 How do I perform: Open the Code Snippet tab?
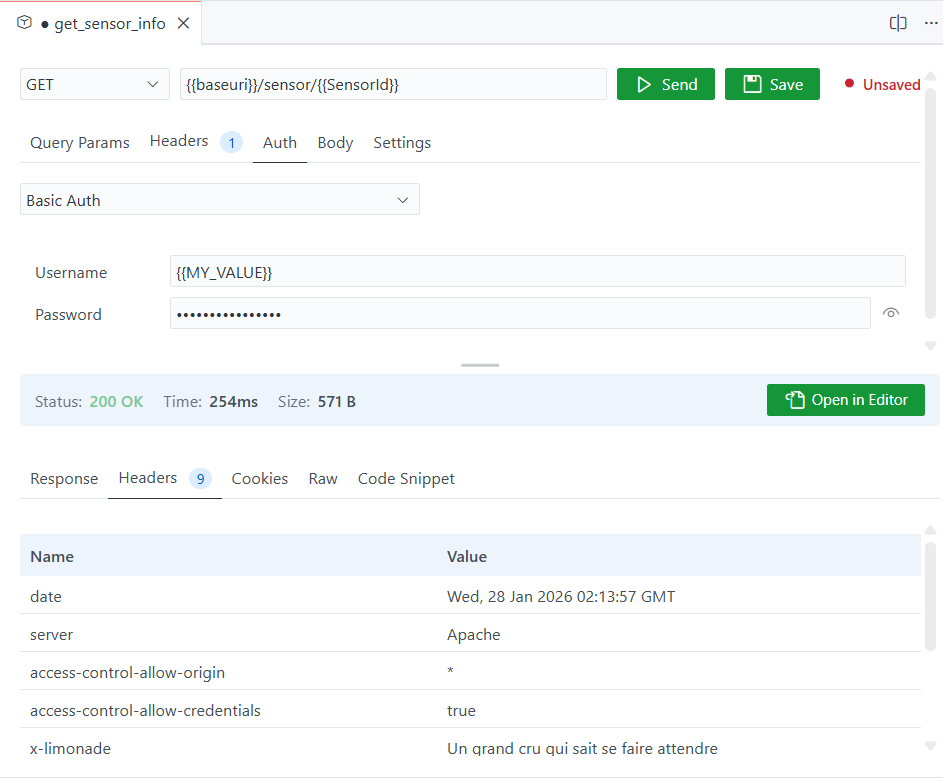tap(405, 478)
